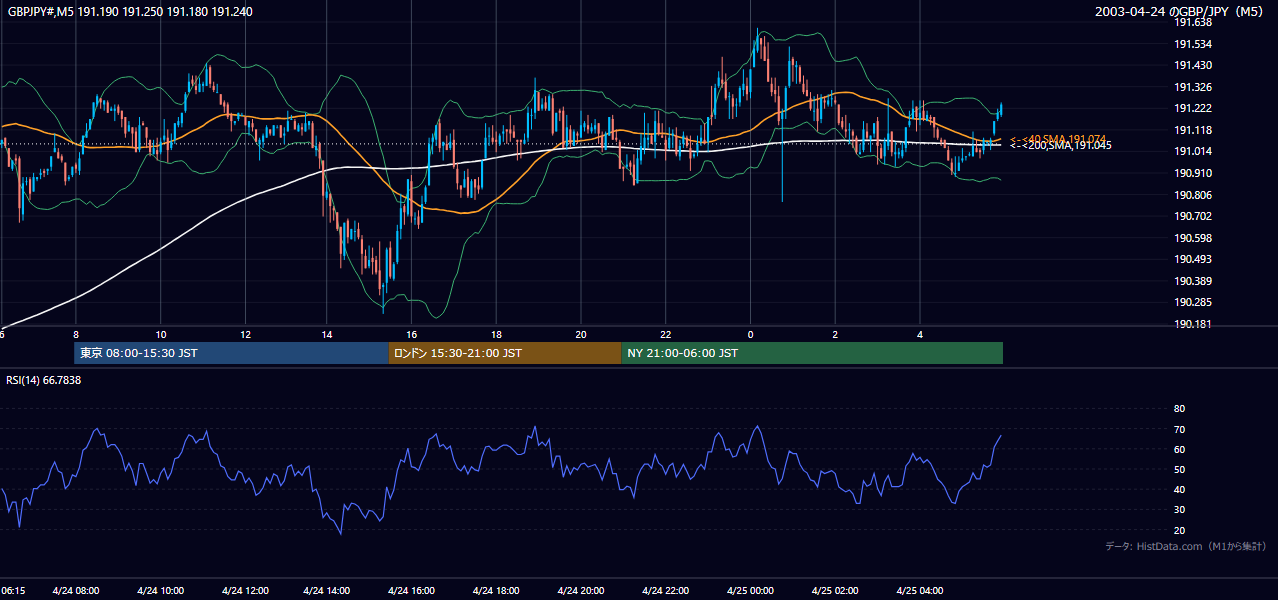This screenshot has width=1278, height=600.
Task: Click the 190.910 price axis label
Action: click(x=1195, y=173)
